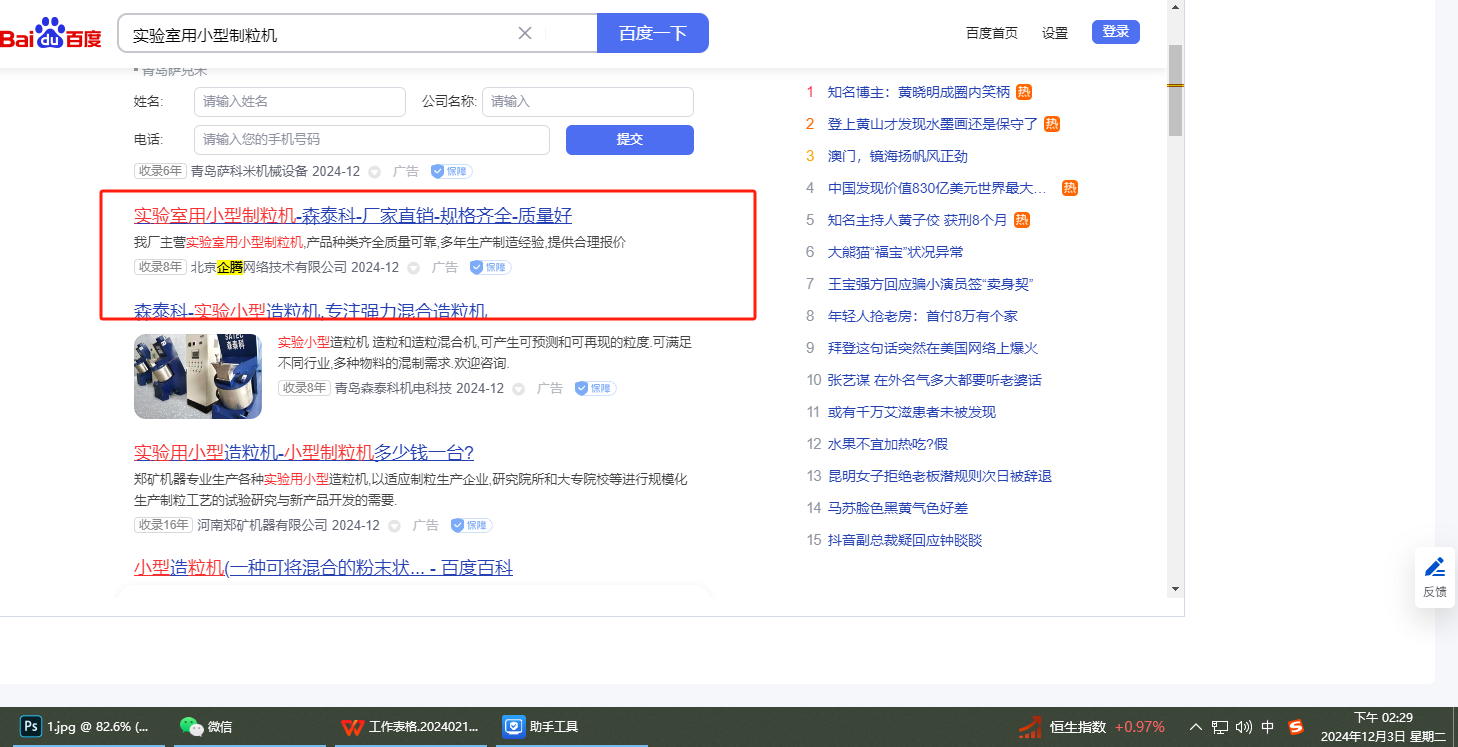Open 助手工具 in the taskbar
1458x747 pixels.
(541, 727)
